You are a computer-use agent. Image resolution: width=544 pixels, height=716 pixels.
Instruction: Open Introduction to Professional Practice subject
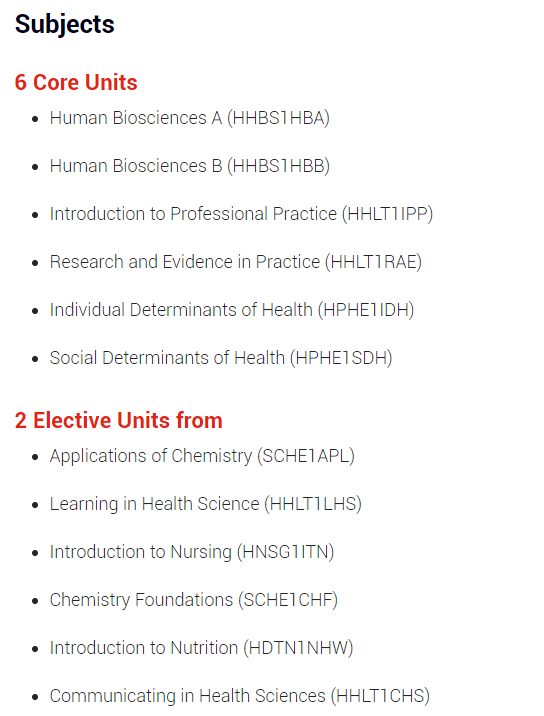[241, 214]
